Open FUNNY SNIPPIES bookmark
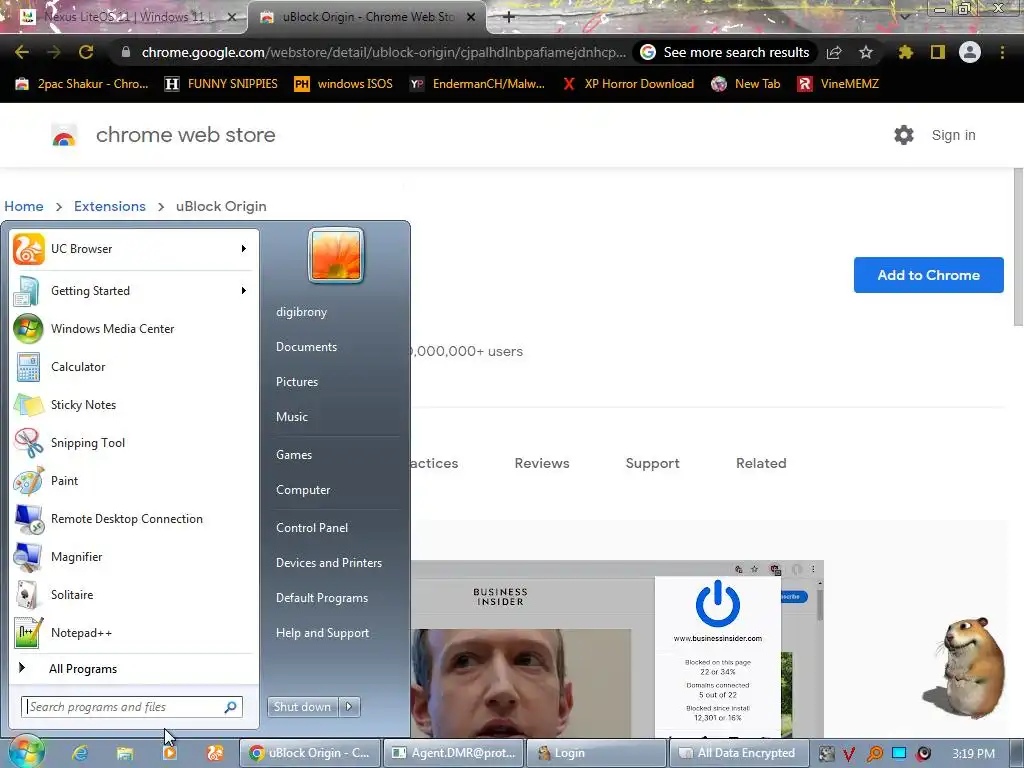 click(x=221, y=84)
